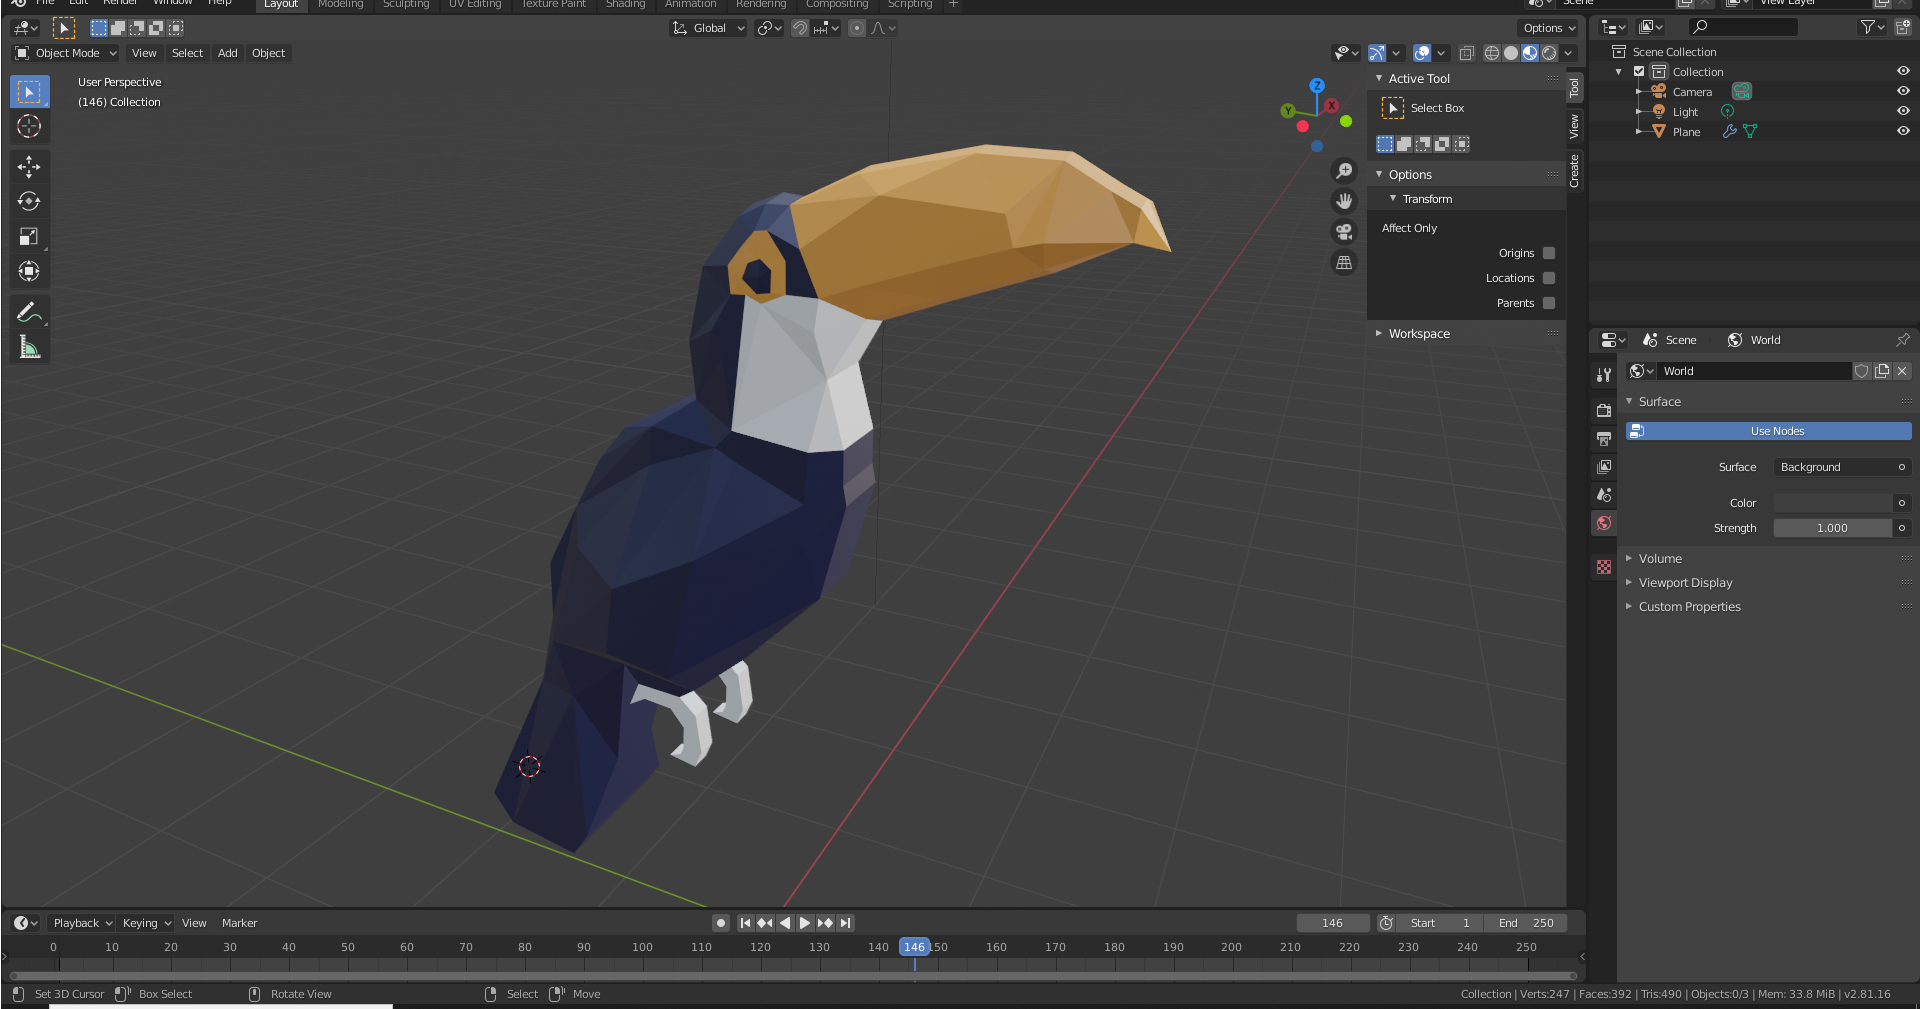Switch viewport shading to Material Preview
Viewport: 1920px width, 1009px height.
[1530, 53]
